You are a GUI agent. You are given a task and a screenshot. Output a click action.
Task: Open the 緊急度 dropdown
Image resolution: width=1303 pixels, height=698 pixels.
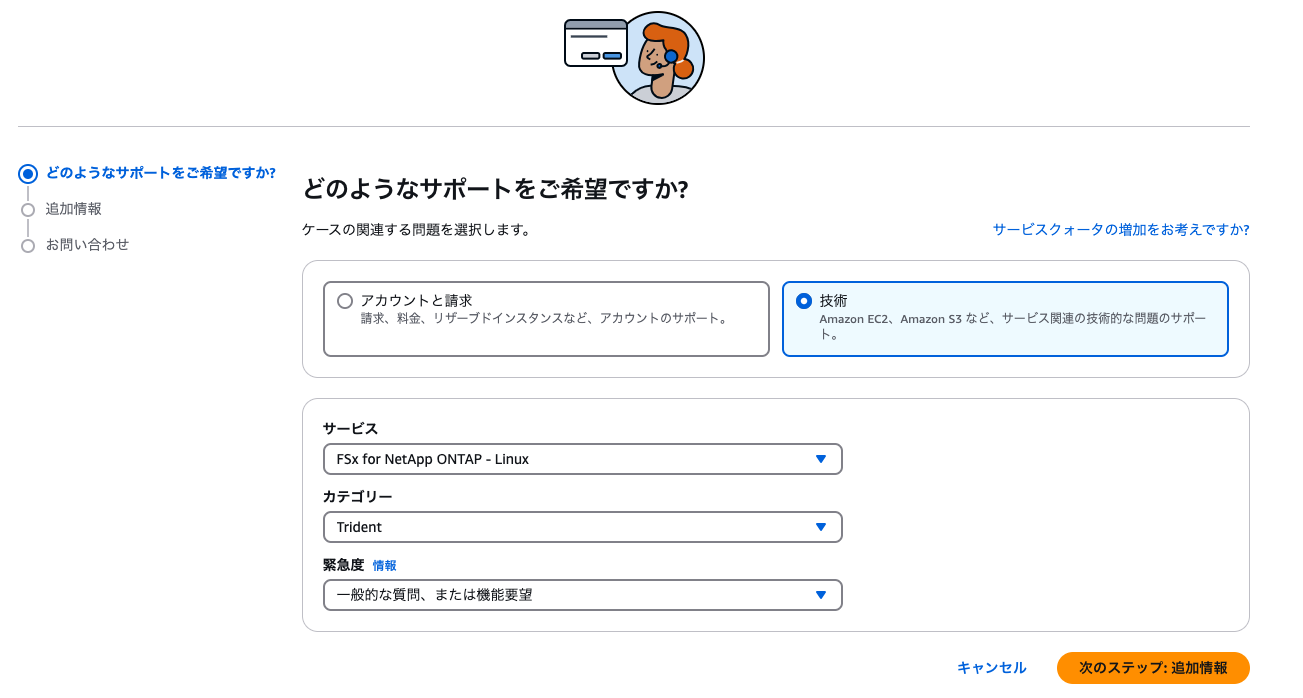click(x=582, y=595)
